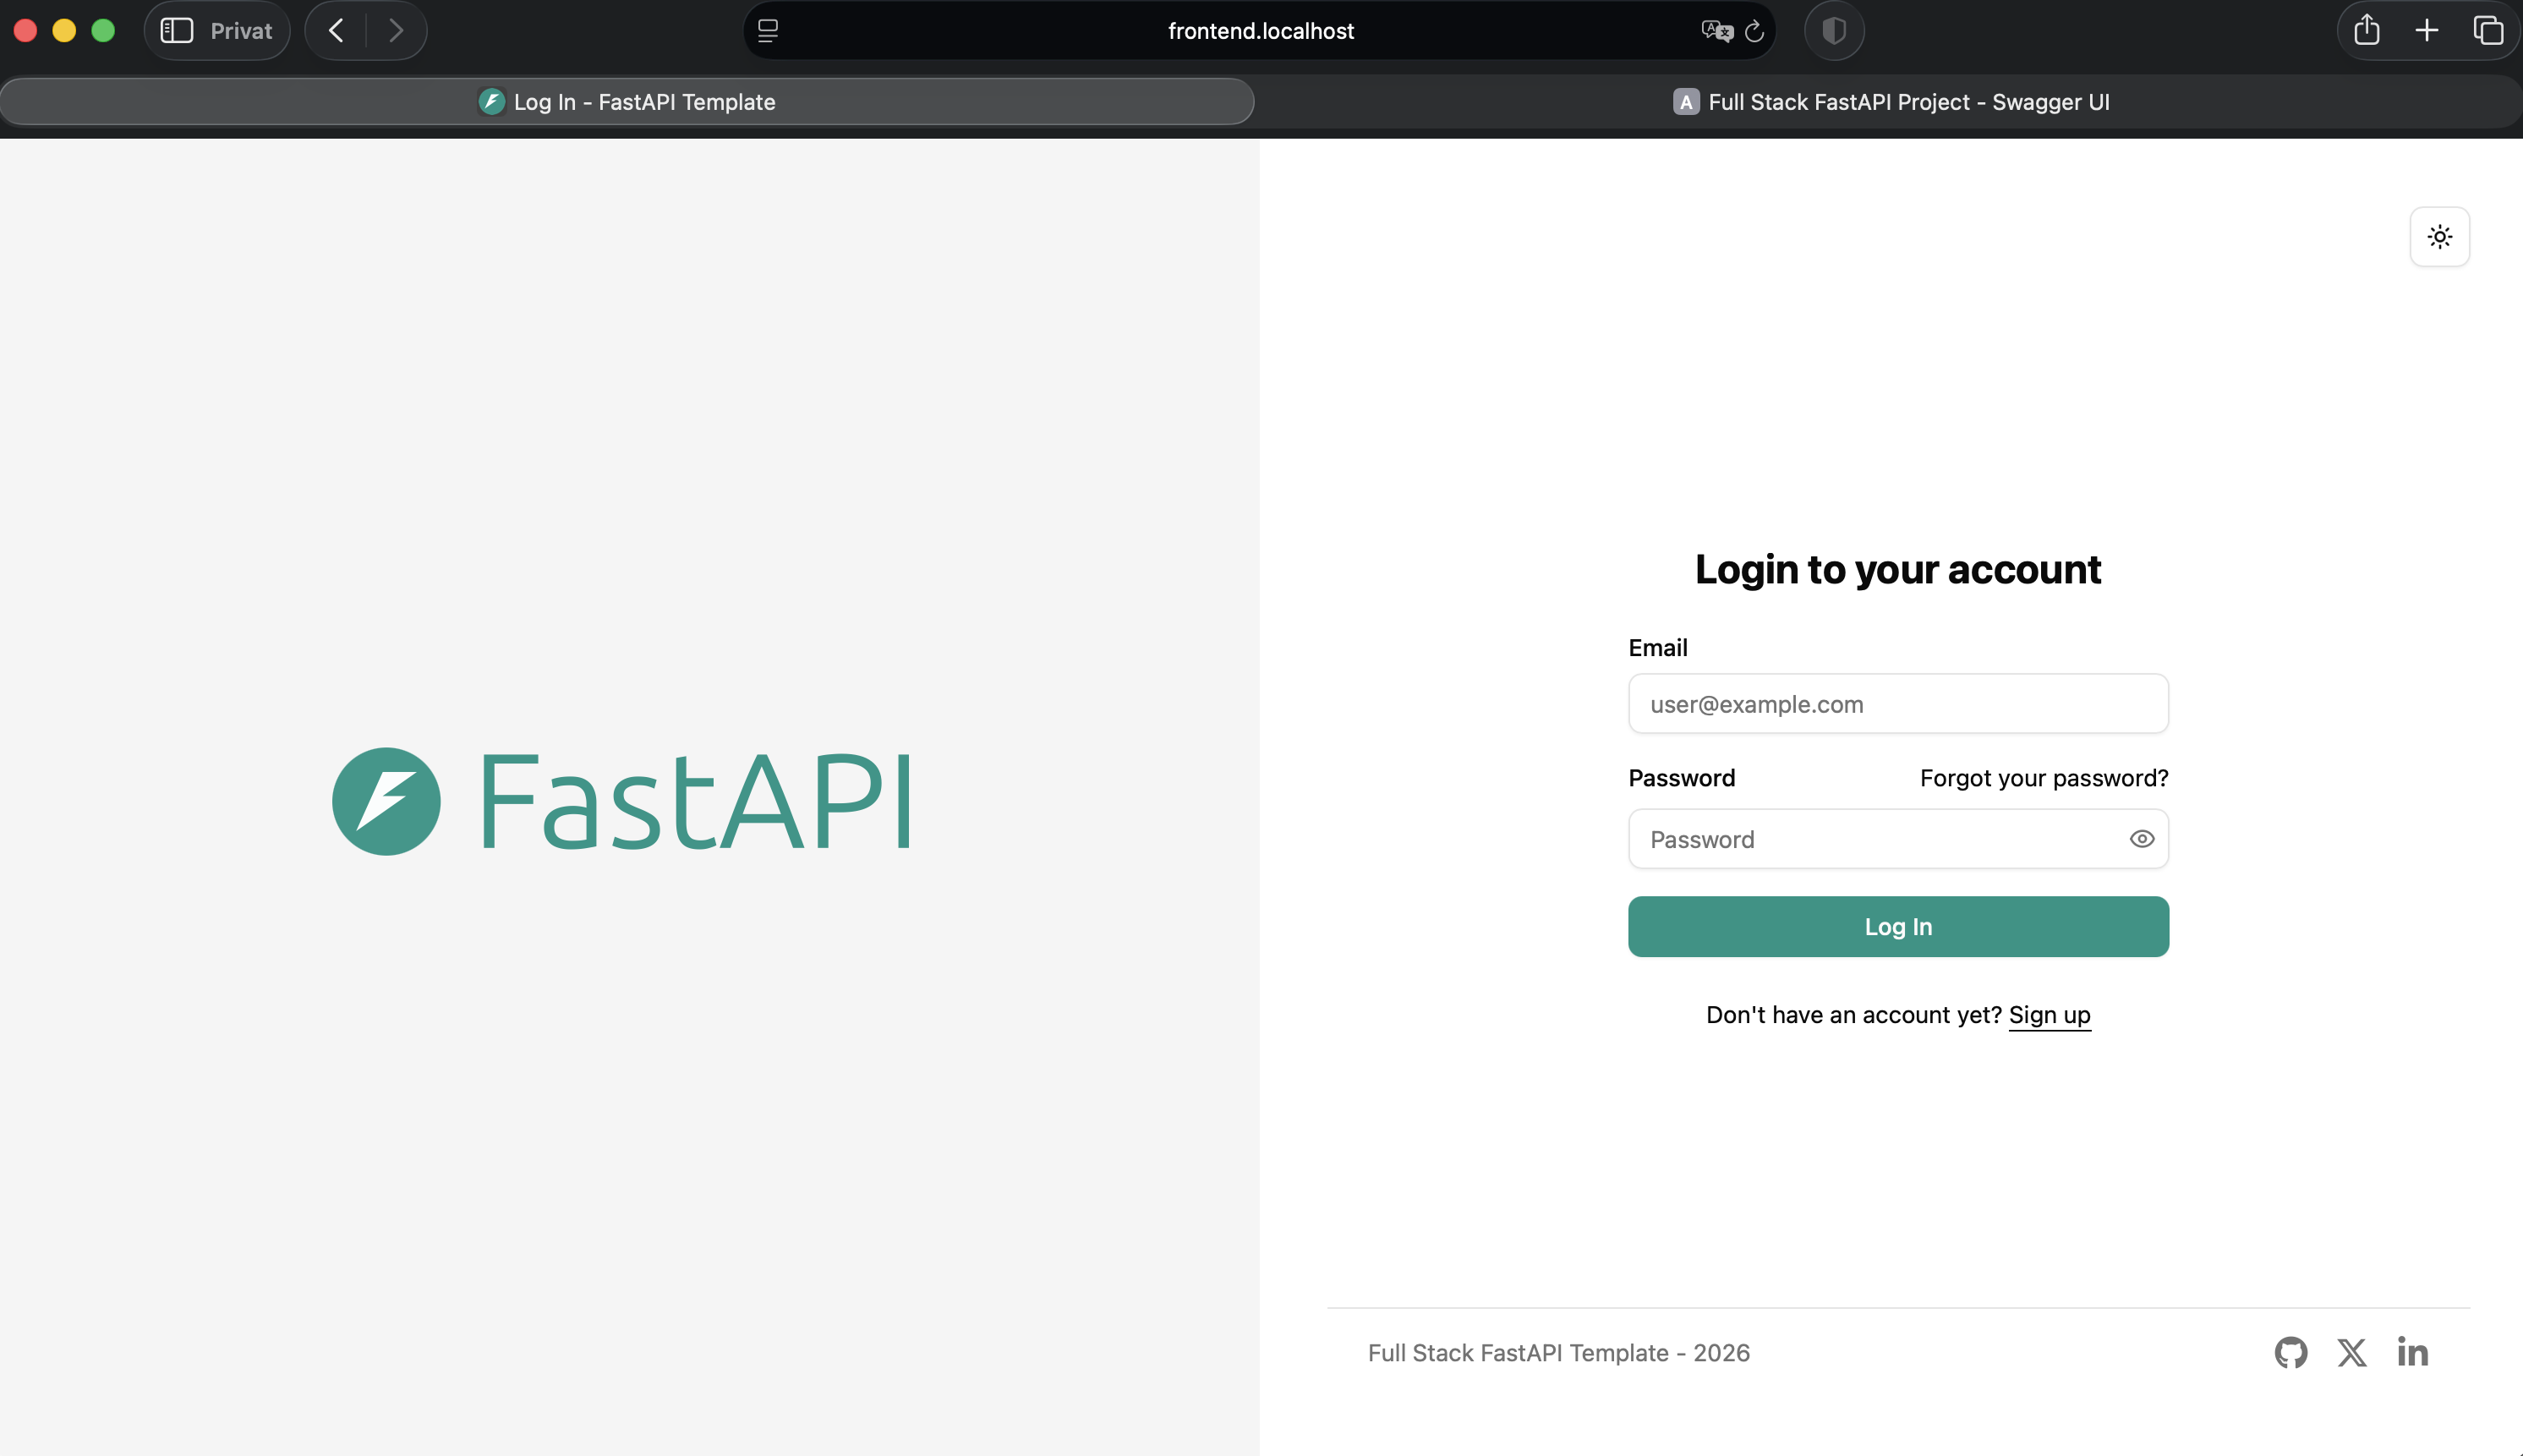Open the LinkedIn footer icon

2412,1352
